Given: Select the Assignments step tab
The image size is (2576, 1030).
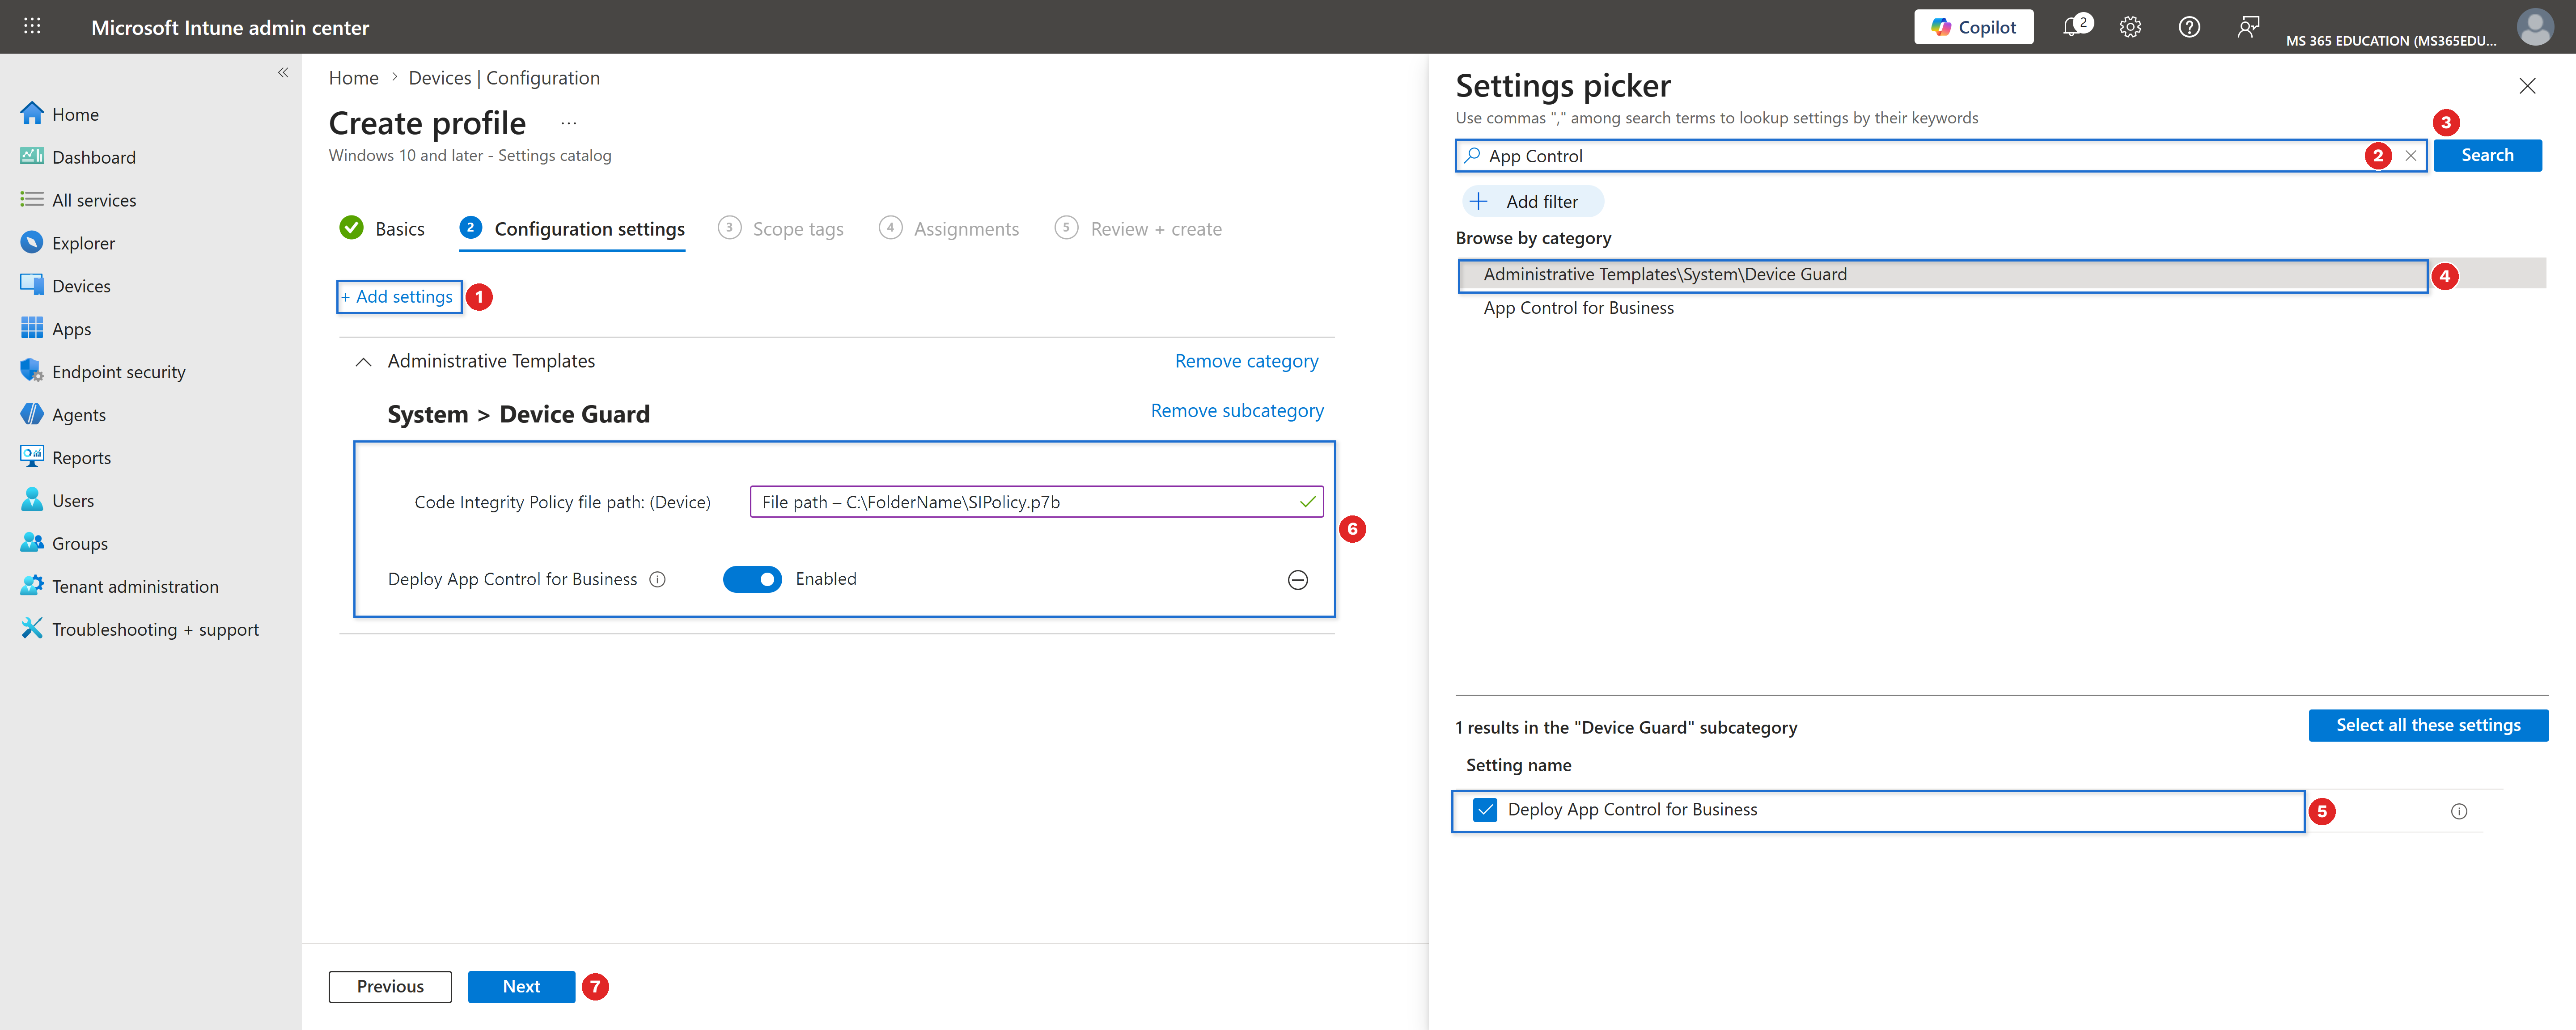Looking at the screenshot, I should click(949, 229).
